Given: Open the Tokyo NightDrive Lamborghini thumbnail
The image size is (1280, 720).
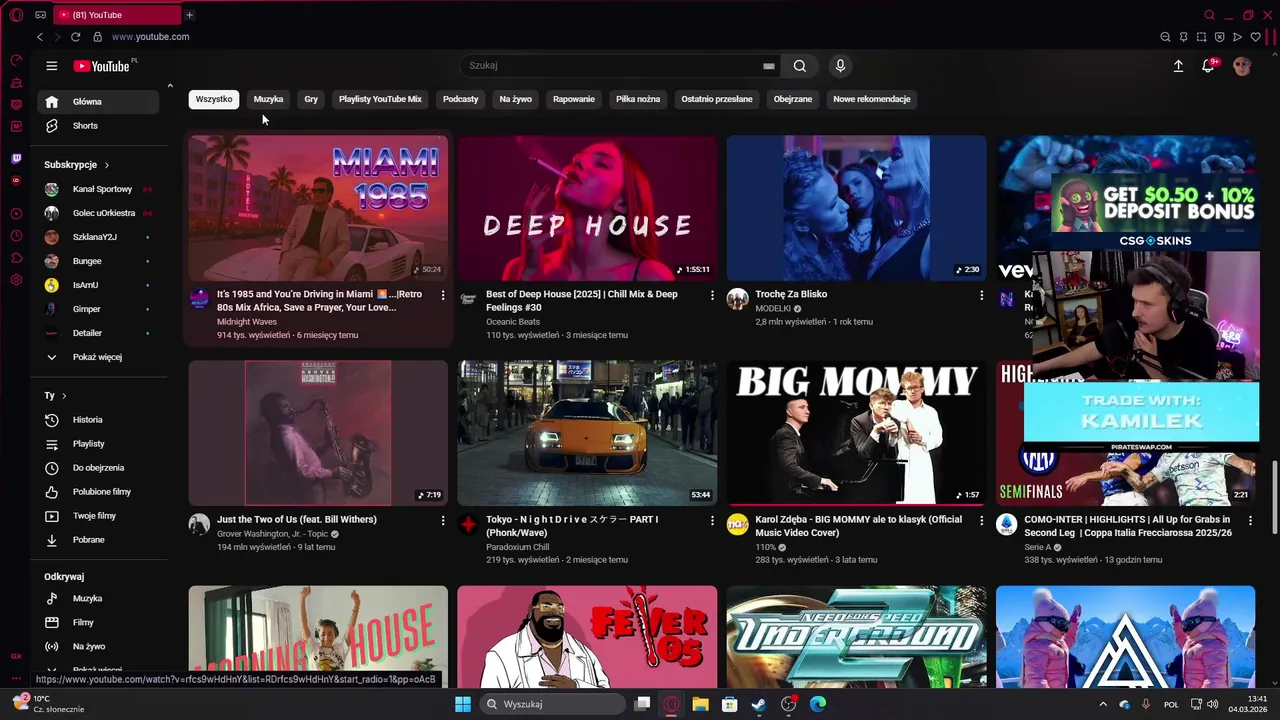Looking at the screenshot, I should 587,433.
